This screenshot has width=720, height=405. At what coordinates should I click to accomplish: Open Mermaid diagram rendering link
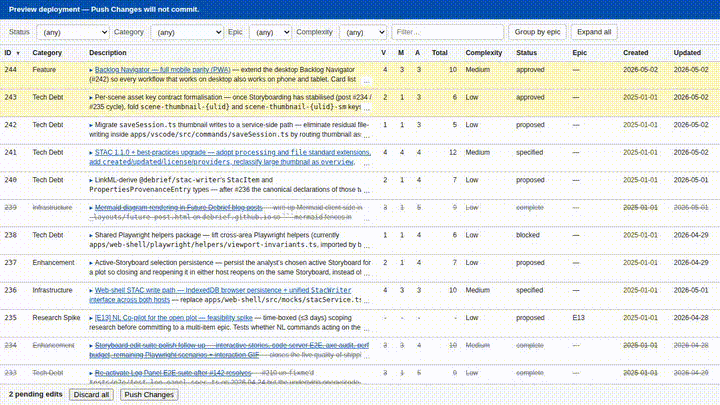(x=179, y=208)
